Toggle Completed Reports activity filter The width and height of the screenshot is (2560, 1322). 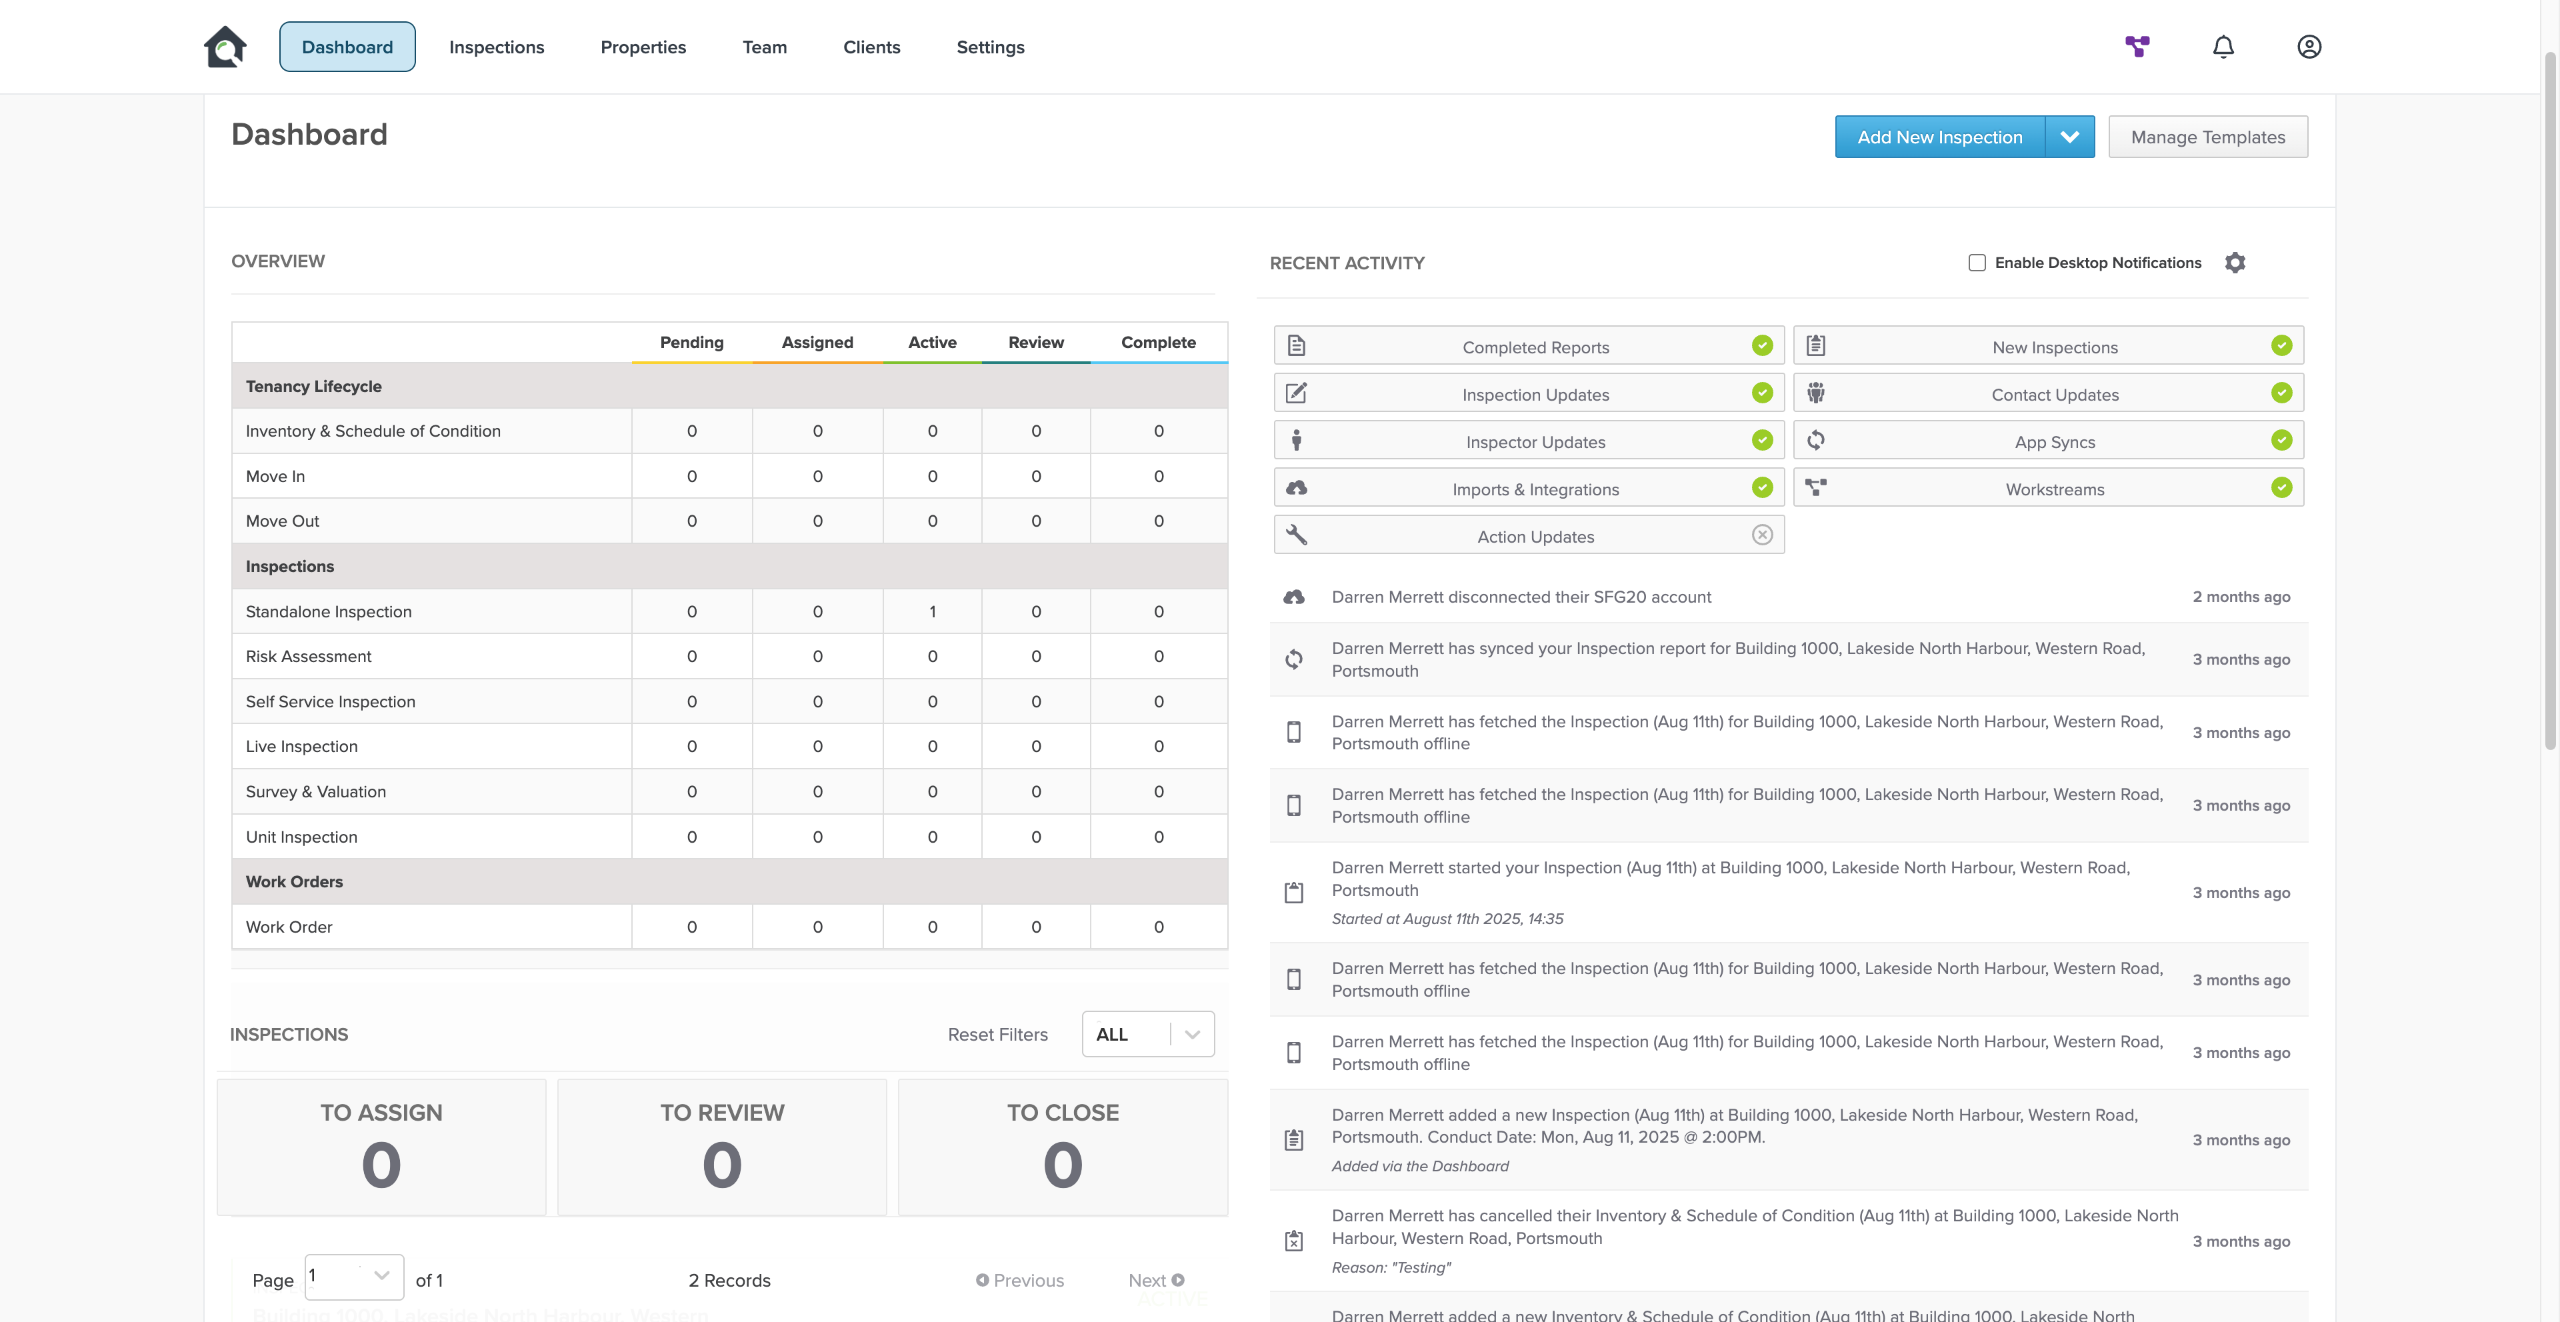(x=1762, y=346)
